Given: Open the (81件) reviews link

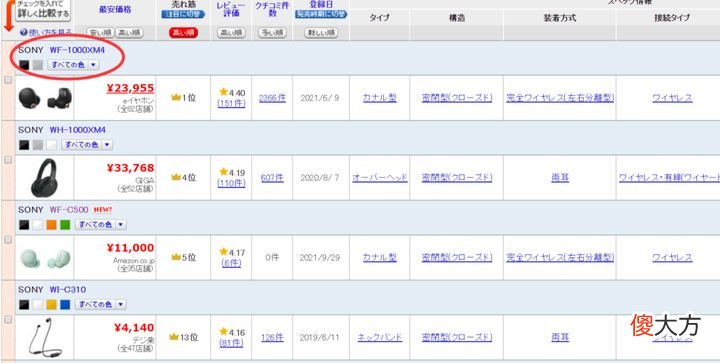Looking at the screenshot, I should coord(231,343).
